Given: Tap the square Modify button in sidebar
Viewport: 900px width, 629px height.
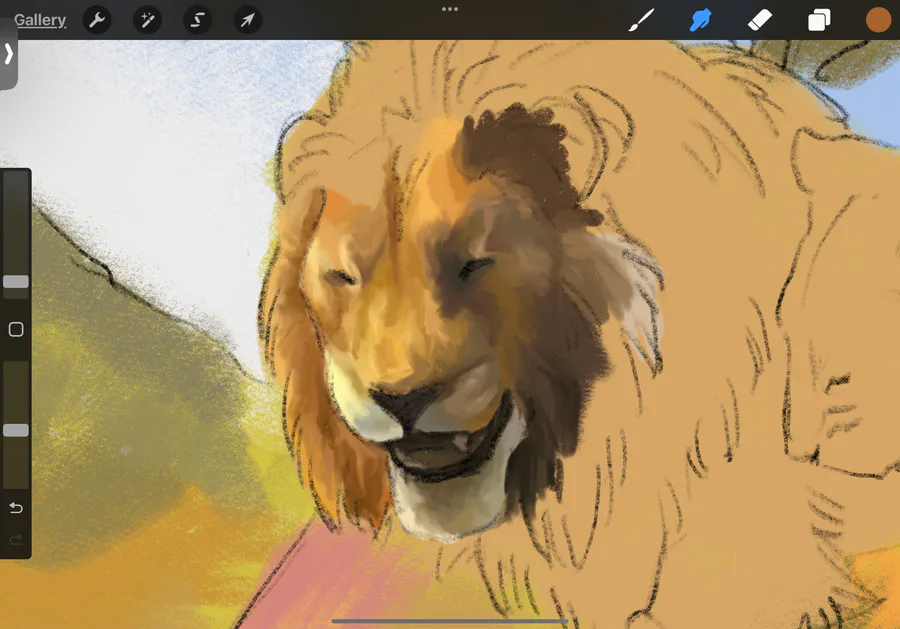Looking at the screenshot, I should (x=16, y=329).
